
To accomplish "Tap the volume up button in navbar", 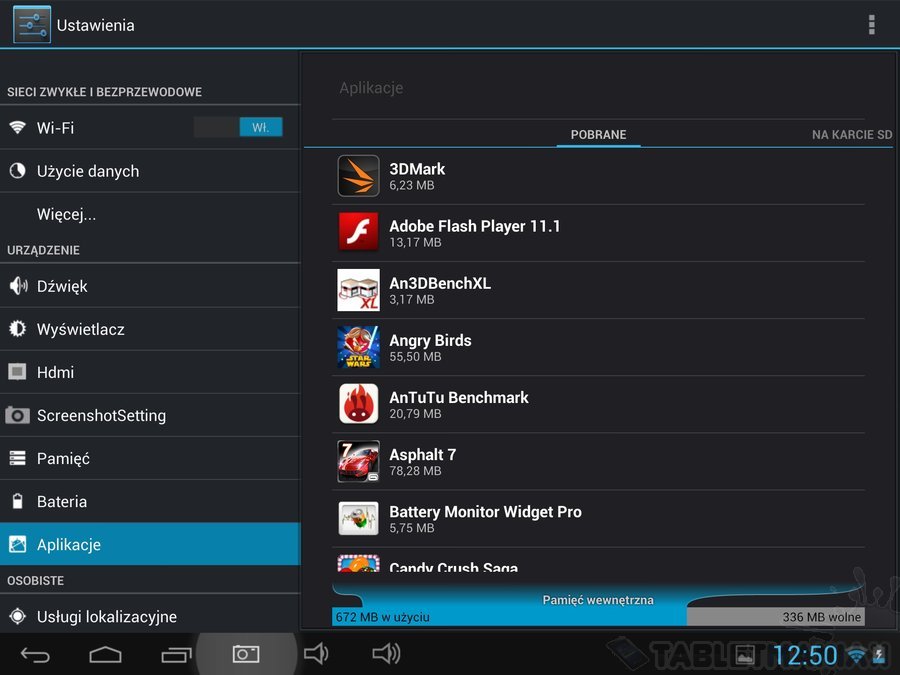I will pyautogui.click(x=386, y=653).
